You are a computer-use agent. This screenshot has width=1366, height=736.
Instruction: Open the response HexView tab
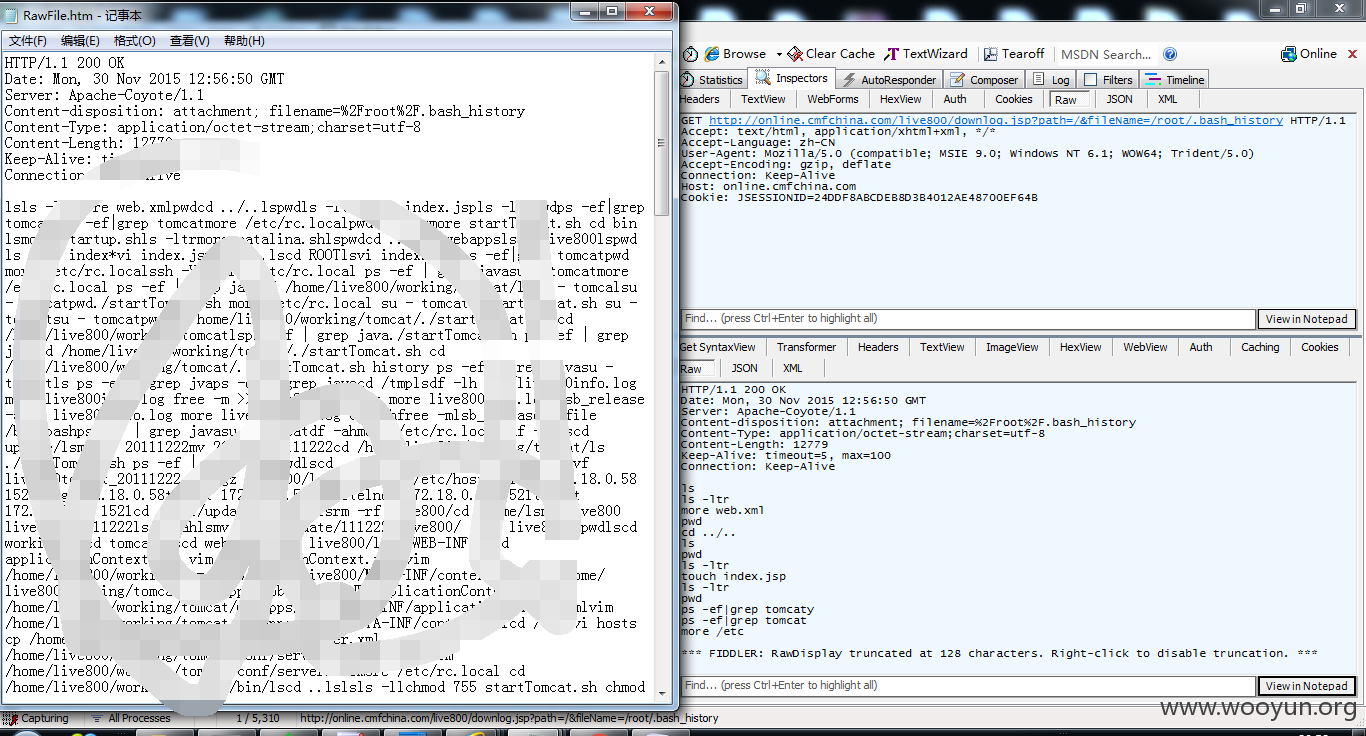pyautogui.click(x=1080, y=347)
